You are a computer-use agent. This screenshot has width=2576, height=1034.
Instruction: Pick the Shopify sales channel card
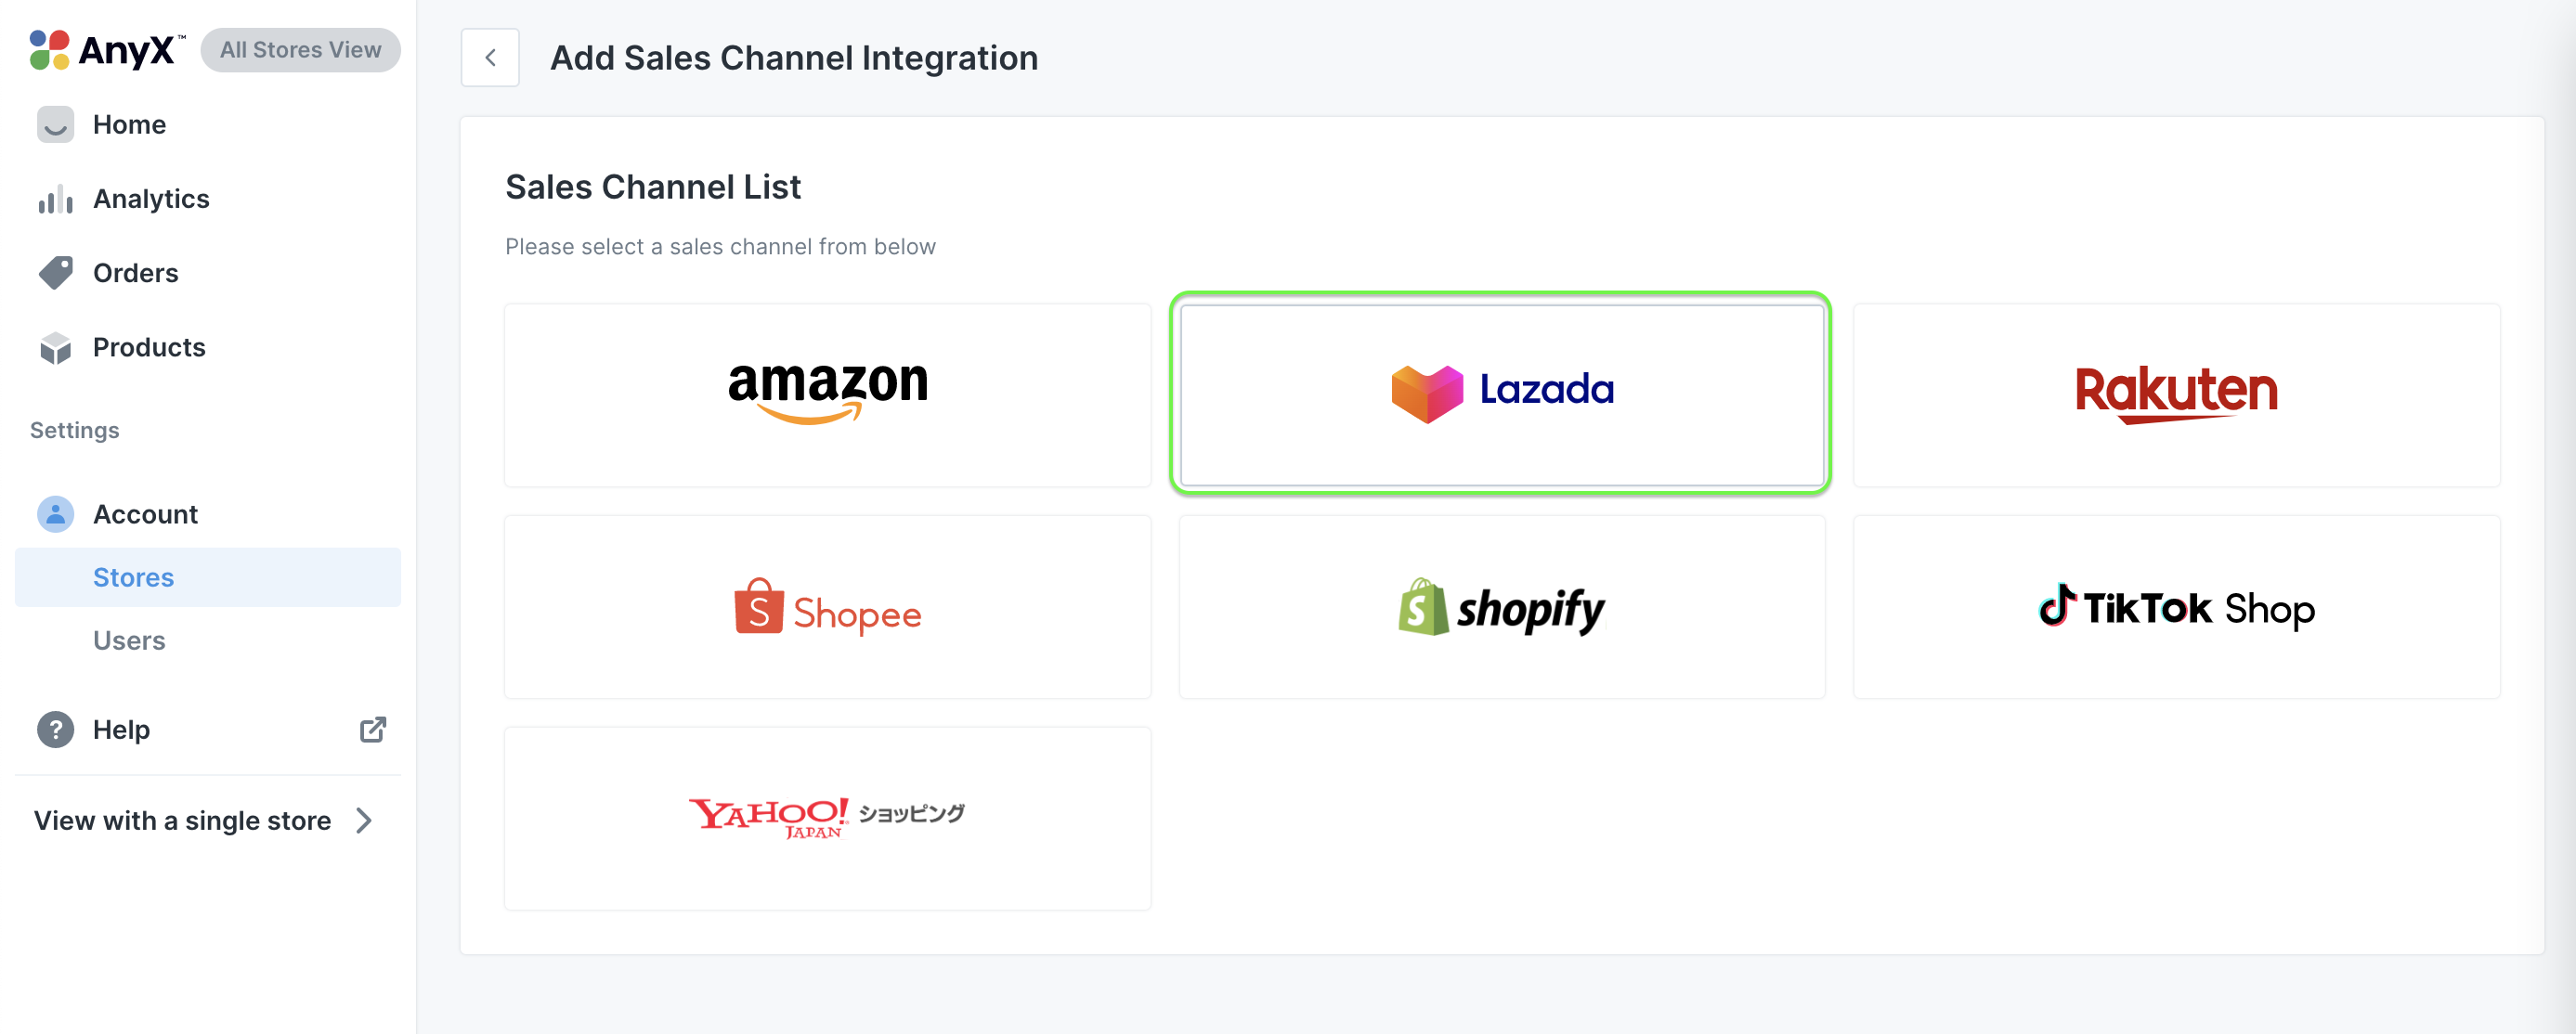[x=1501, y=607]
